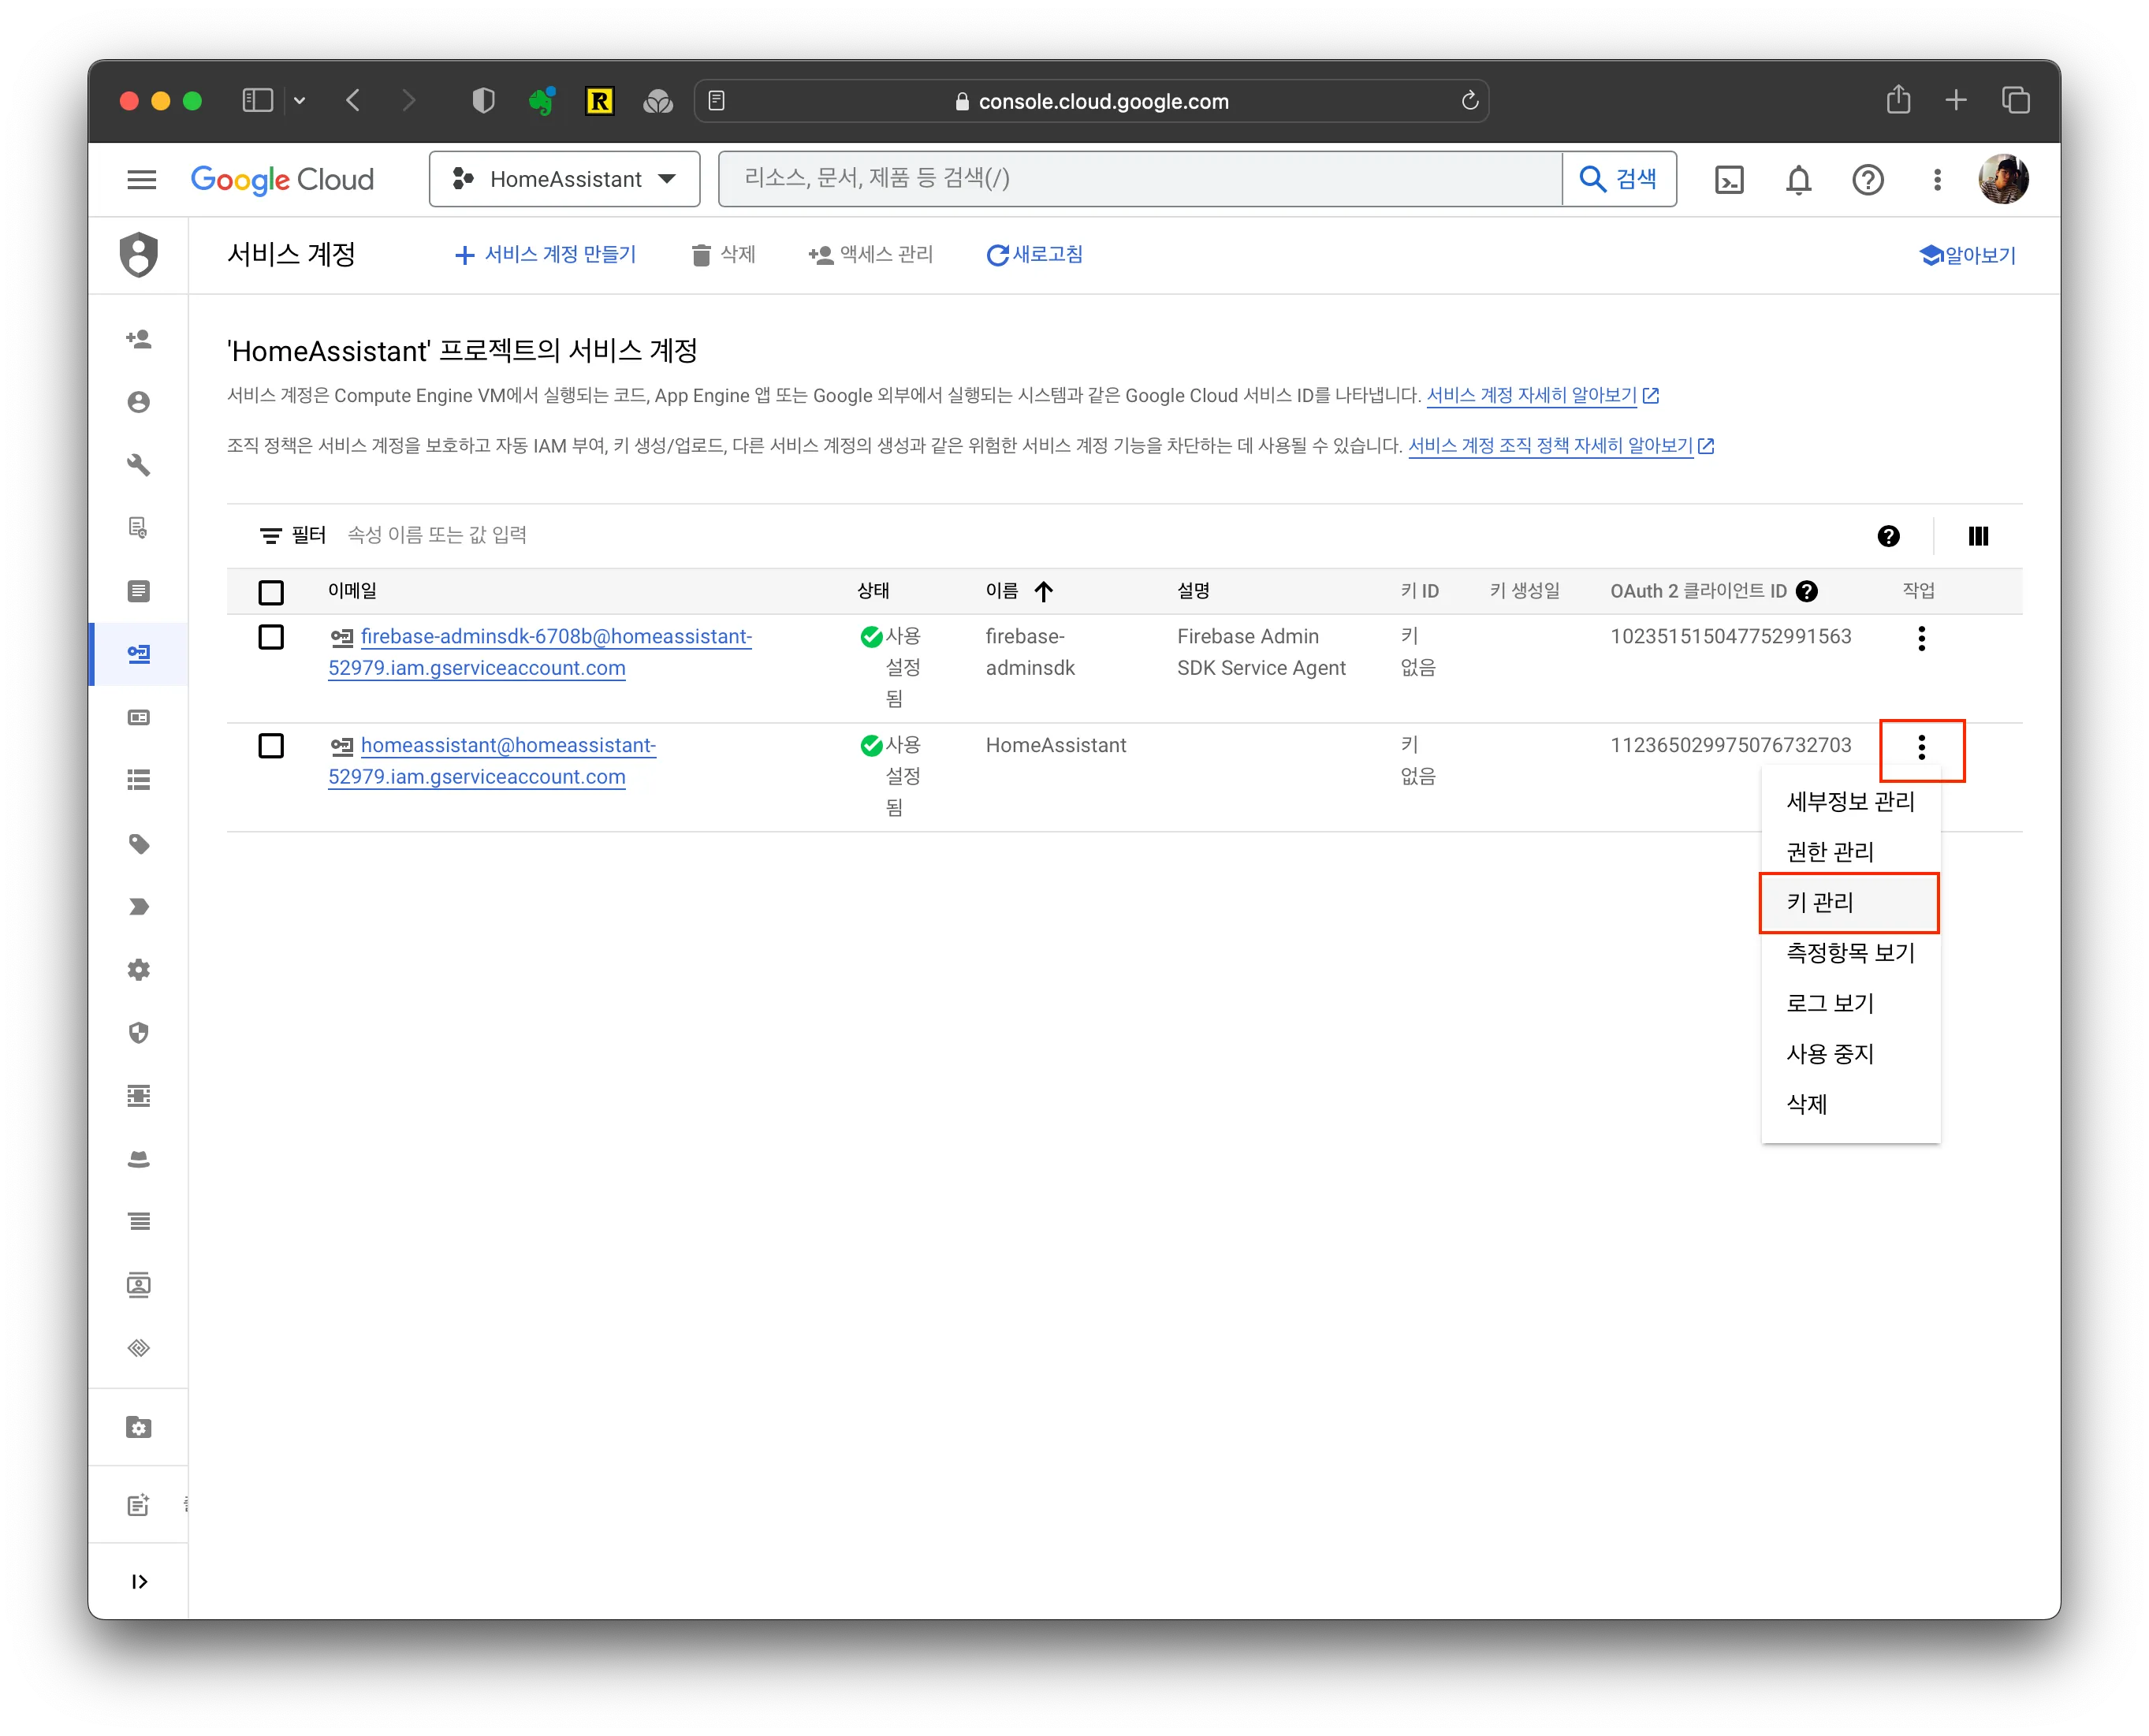Click the IAM shield icon in sidebar header

(x=139, y=254)
